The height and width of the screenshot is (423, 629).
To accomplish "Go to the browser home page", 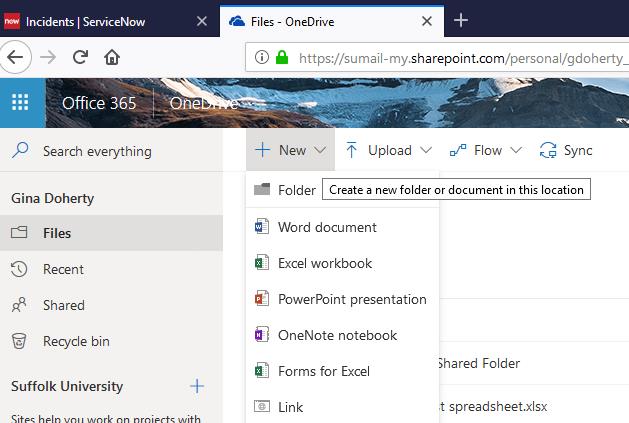I will point(112,57).
